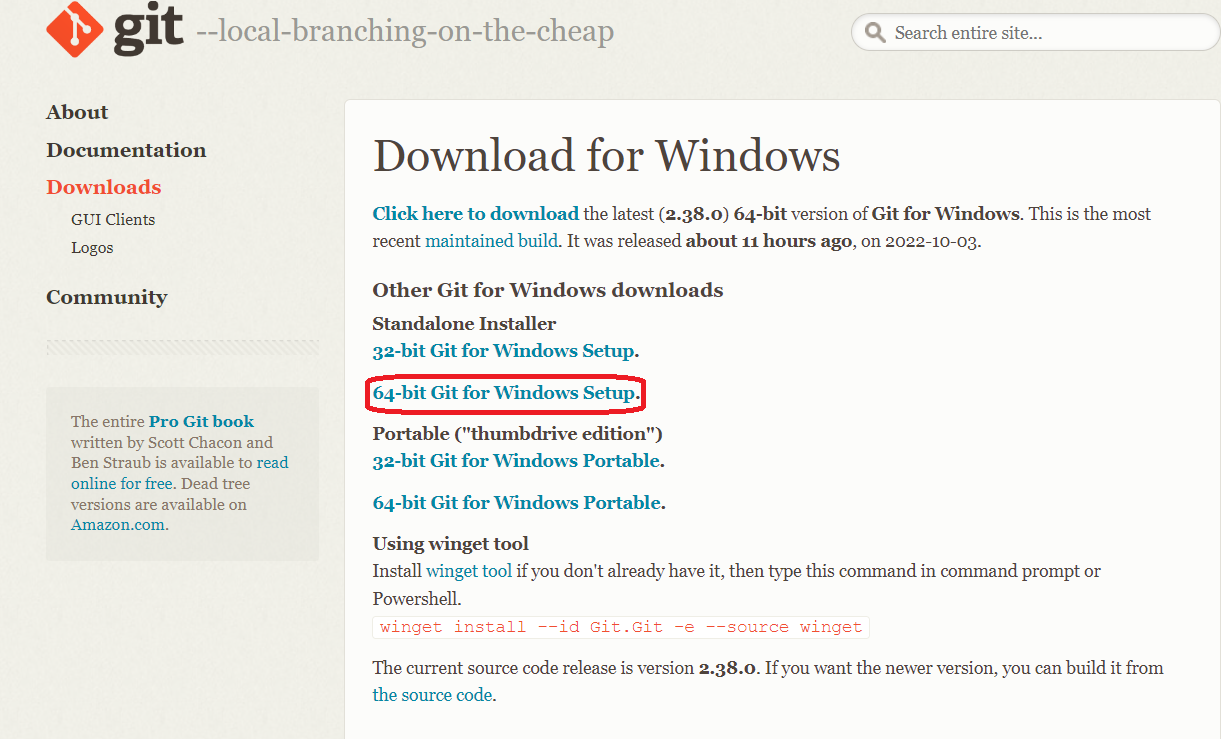The height and width of the screenshot is (739, 1221).
Task: Click the Git logo
Action: (115, 29)
